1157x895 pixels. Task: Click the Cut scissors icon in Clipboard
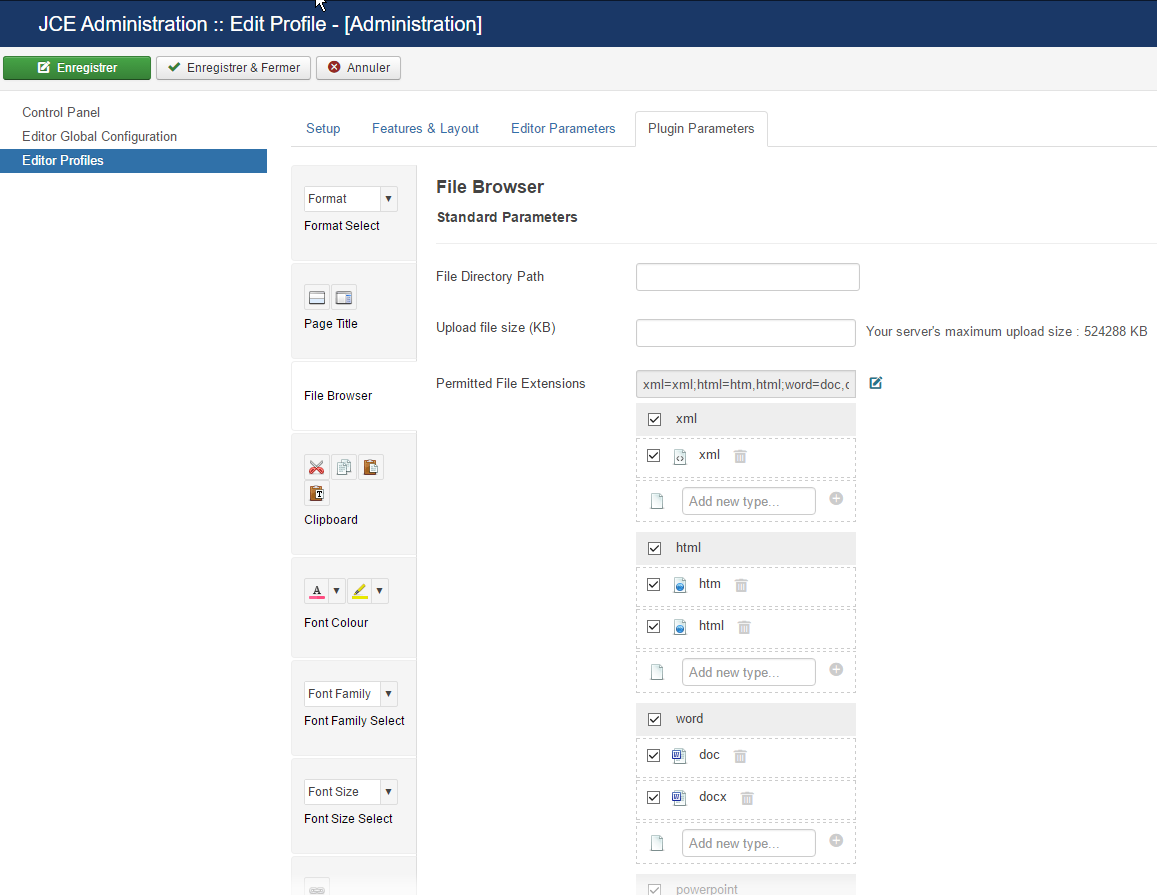[317, 467]
